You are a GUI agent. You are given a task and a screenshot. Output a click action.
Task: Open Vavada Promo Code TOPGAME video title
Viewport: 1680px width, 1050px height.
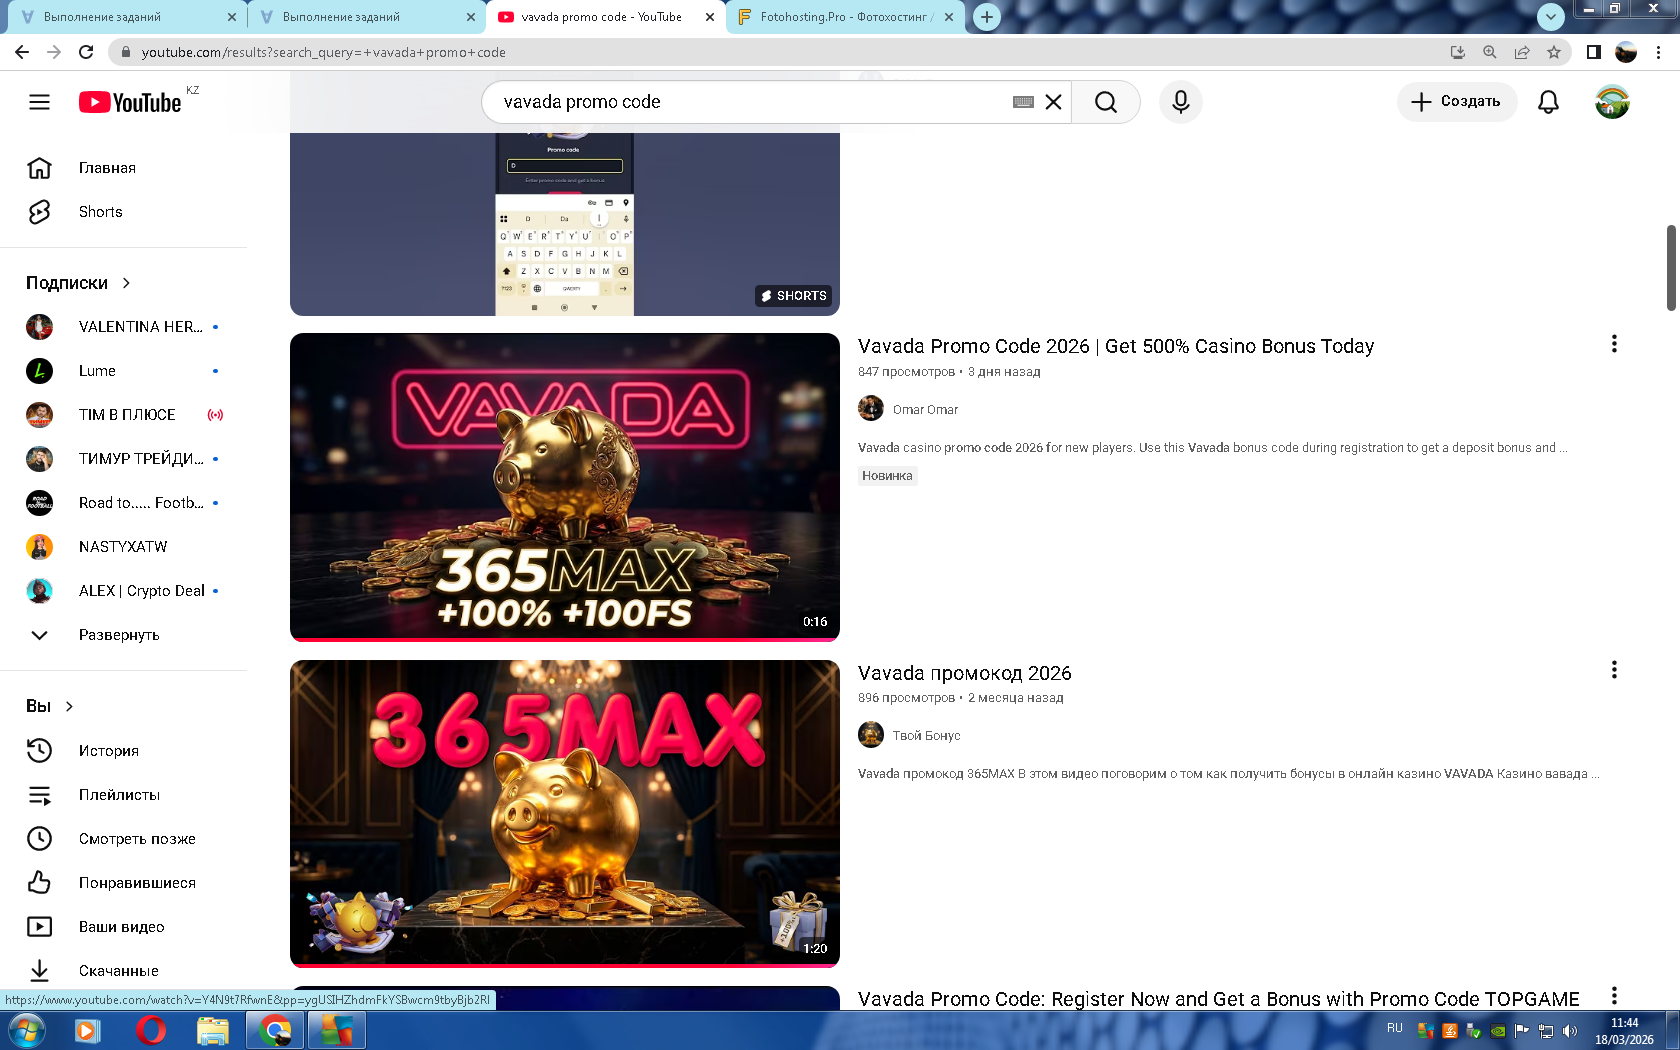(x=1219, y=999)
